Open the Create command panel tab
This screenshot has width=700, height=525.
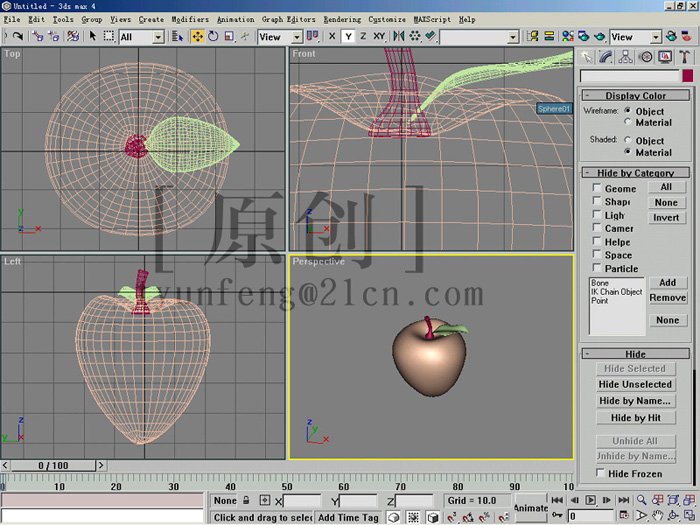click(586, 57)
